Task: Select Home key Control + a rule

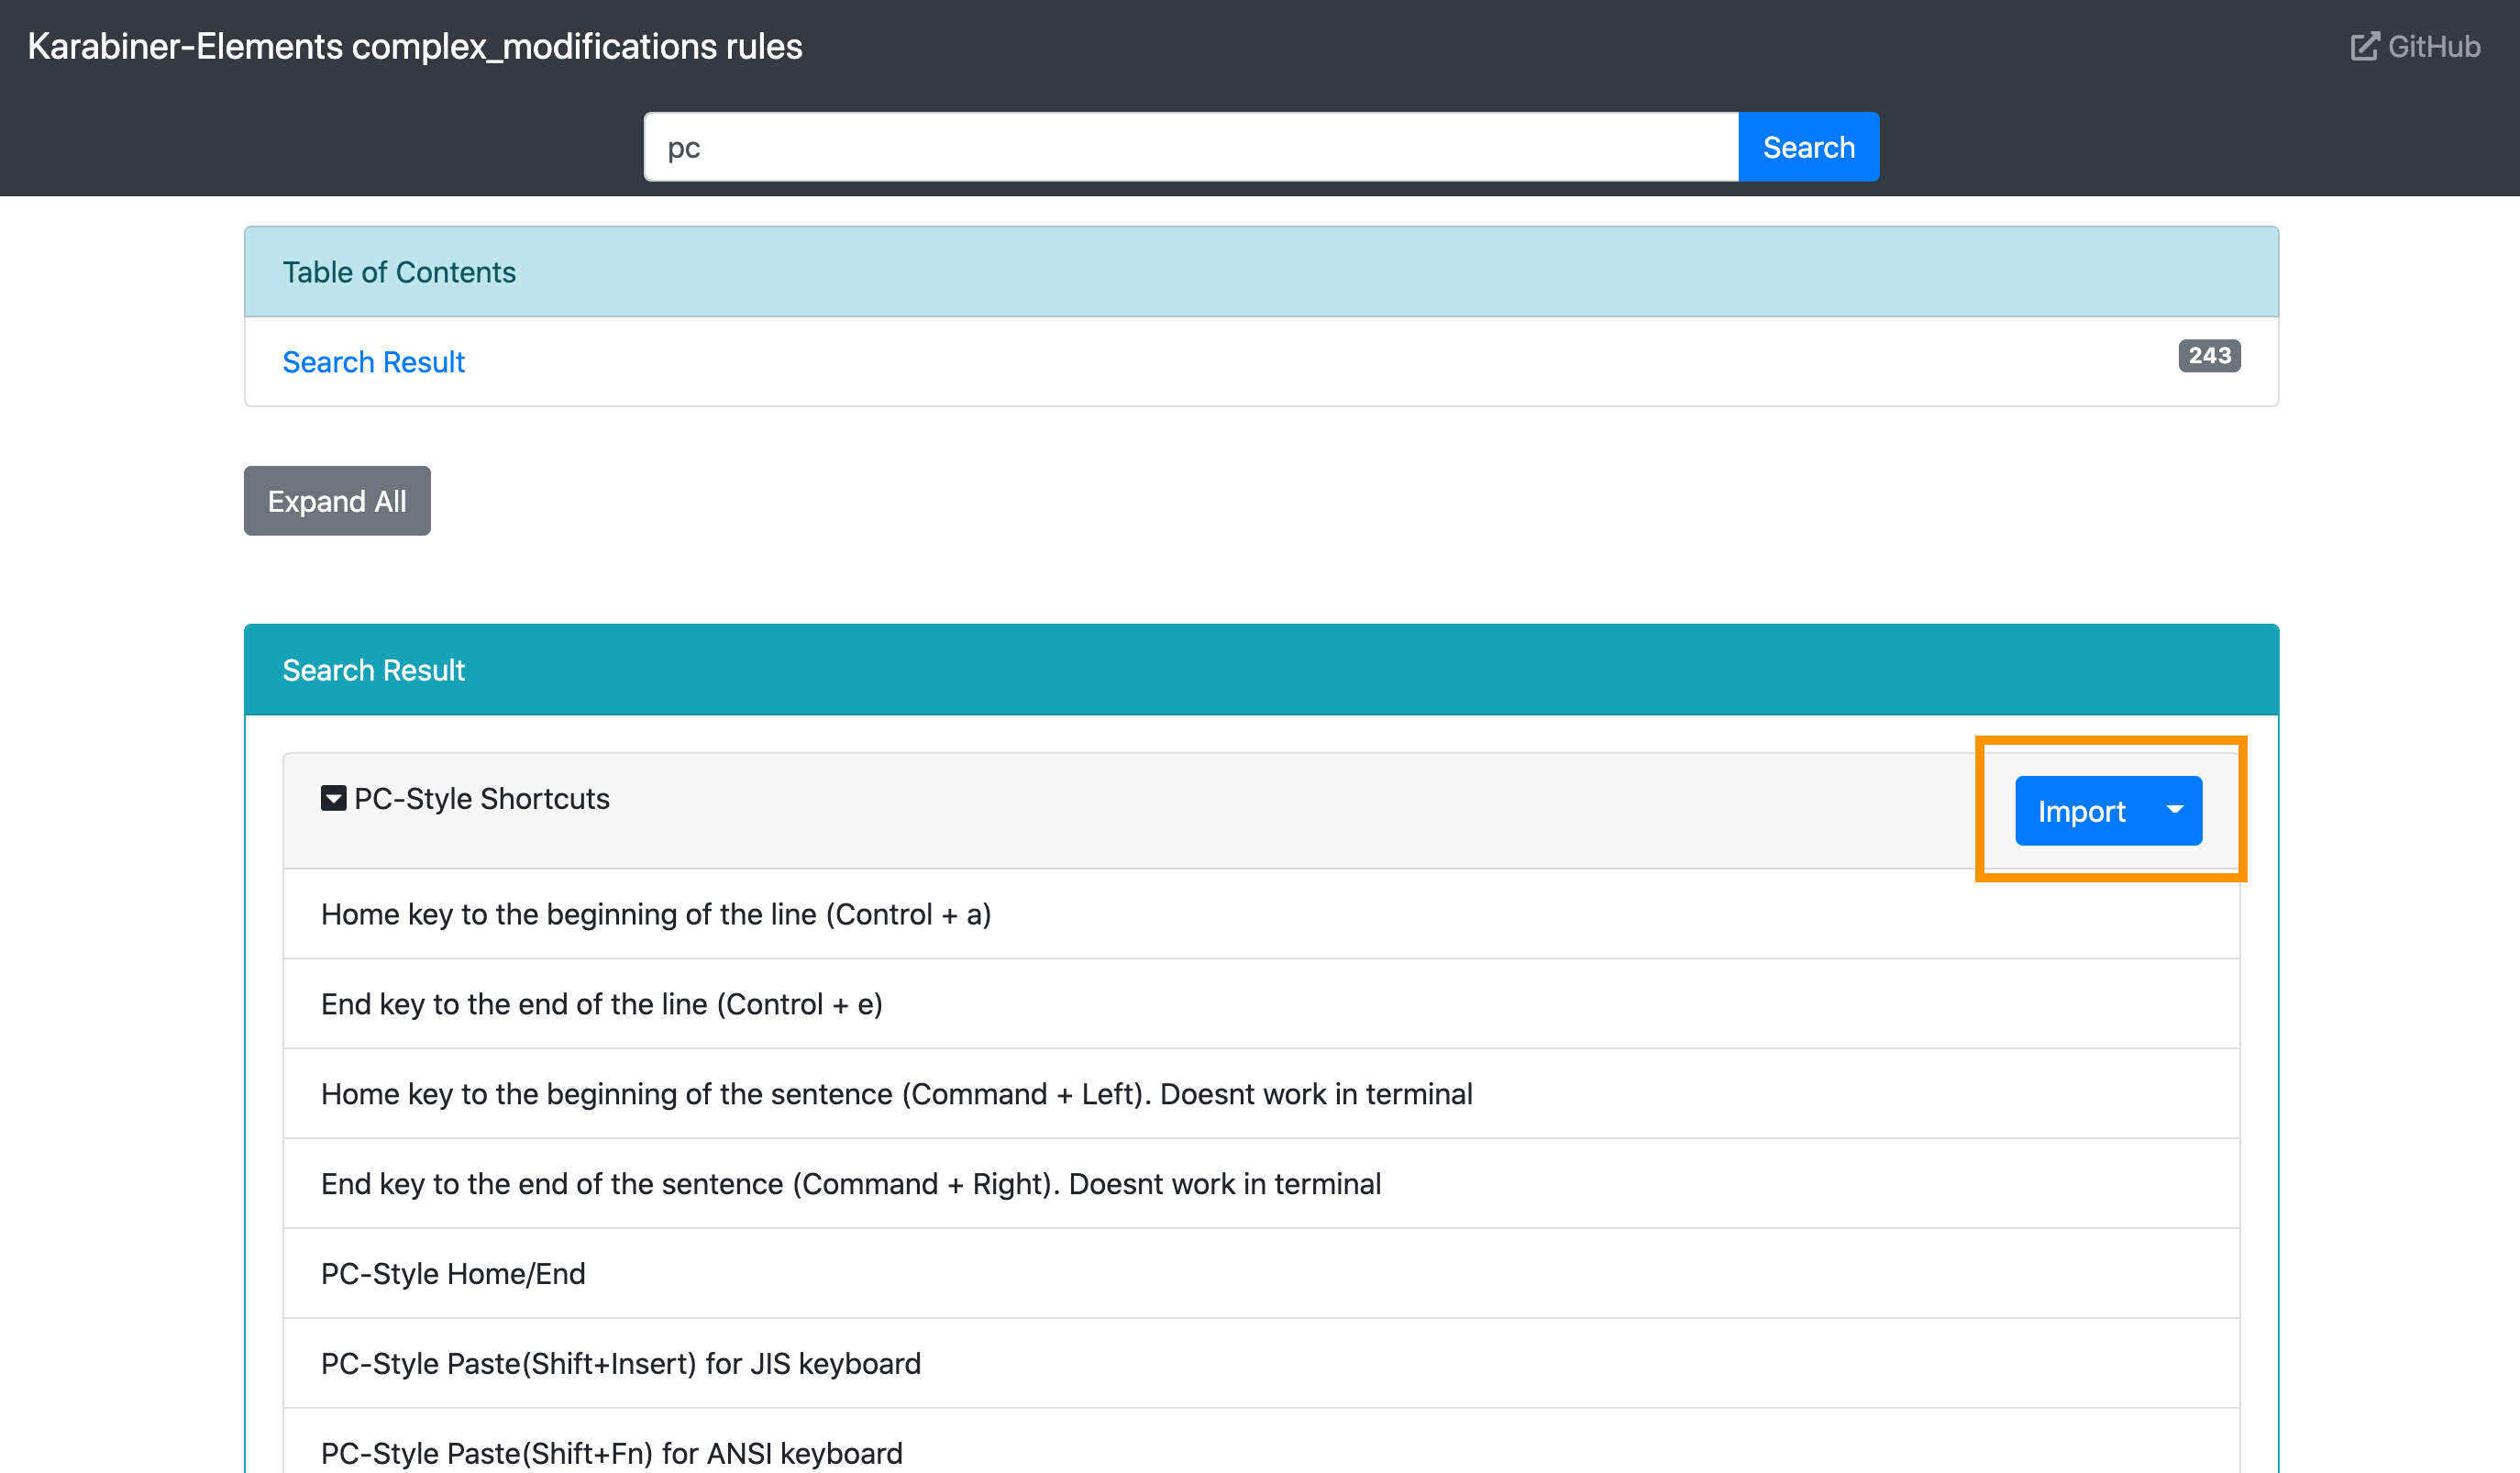Action: (655, 914)
